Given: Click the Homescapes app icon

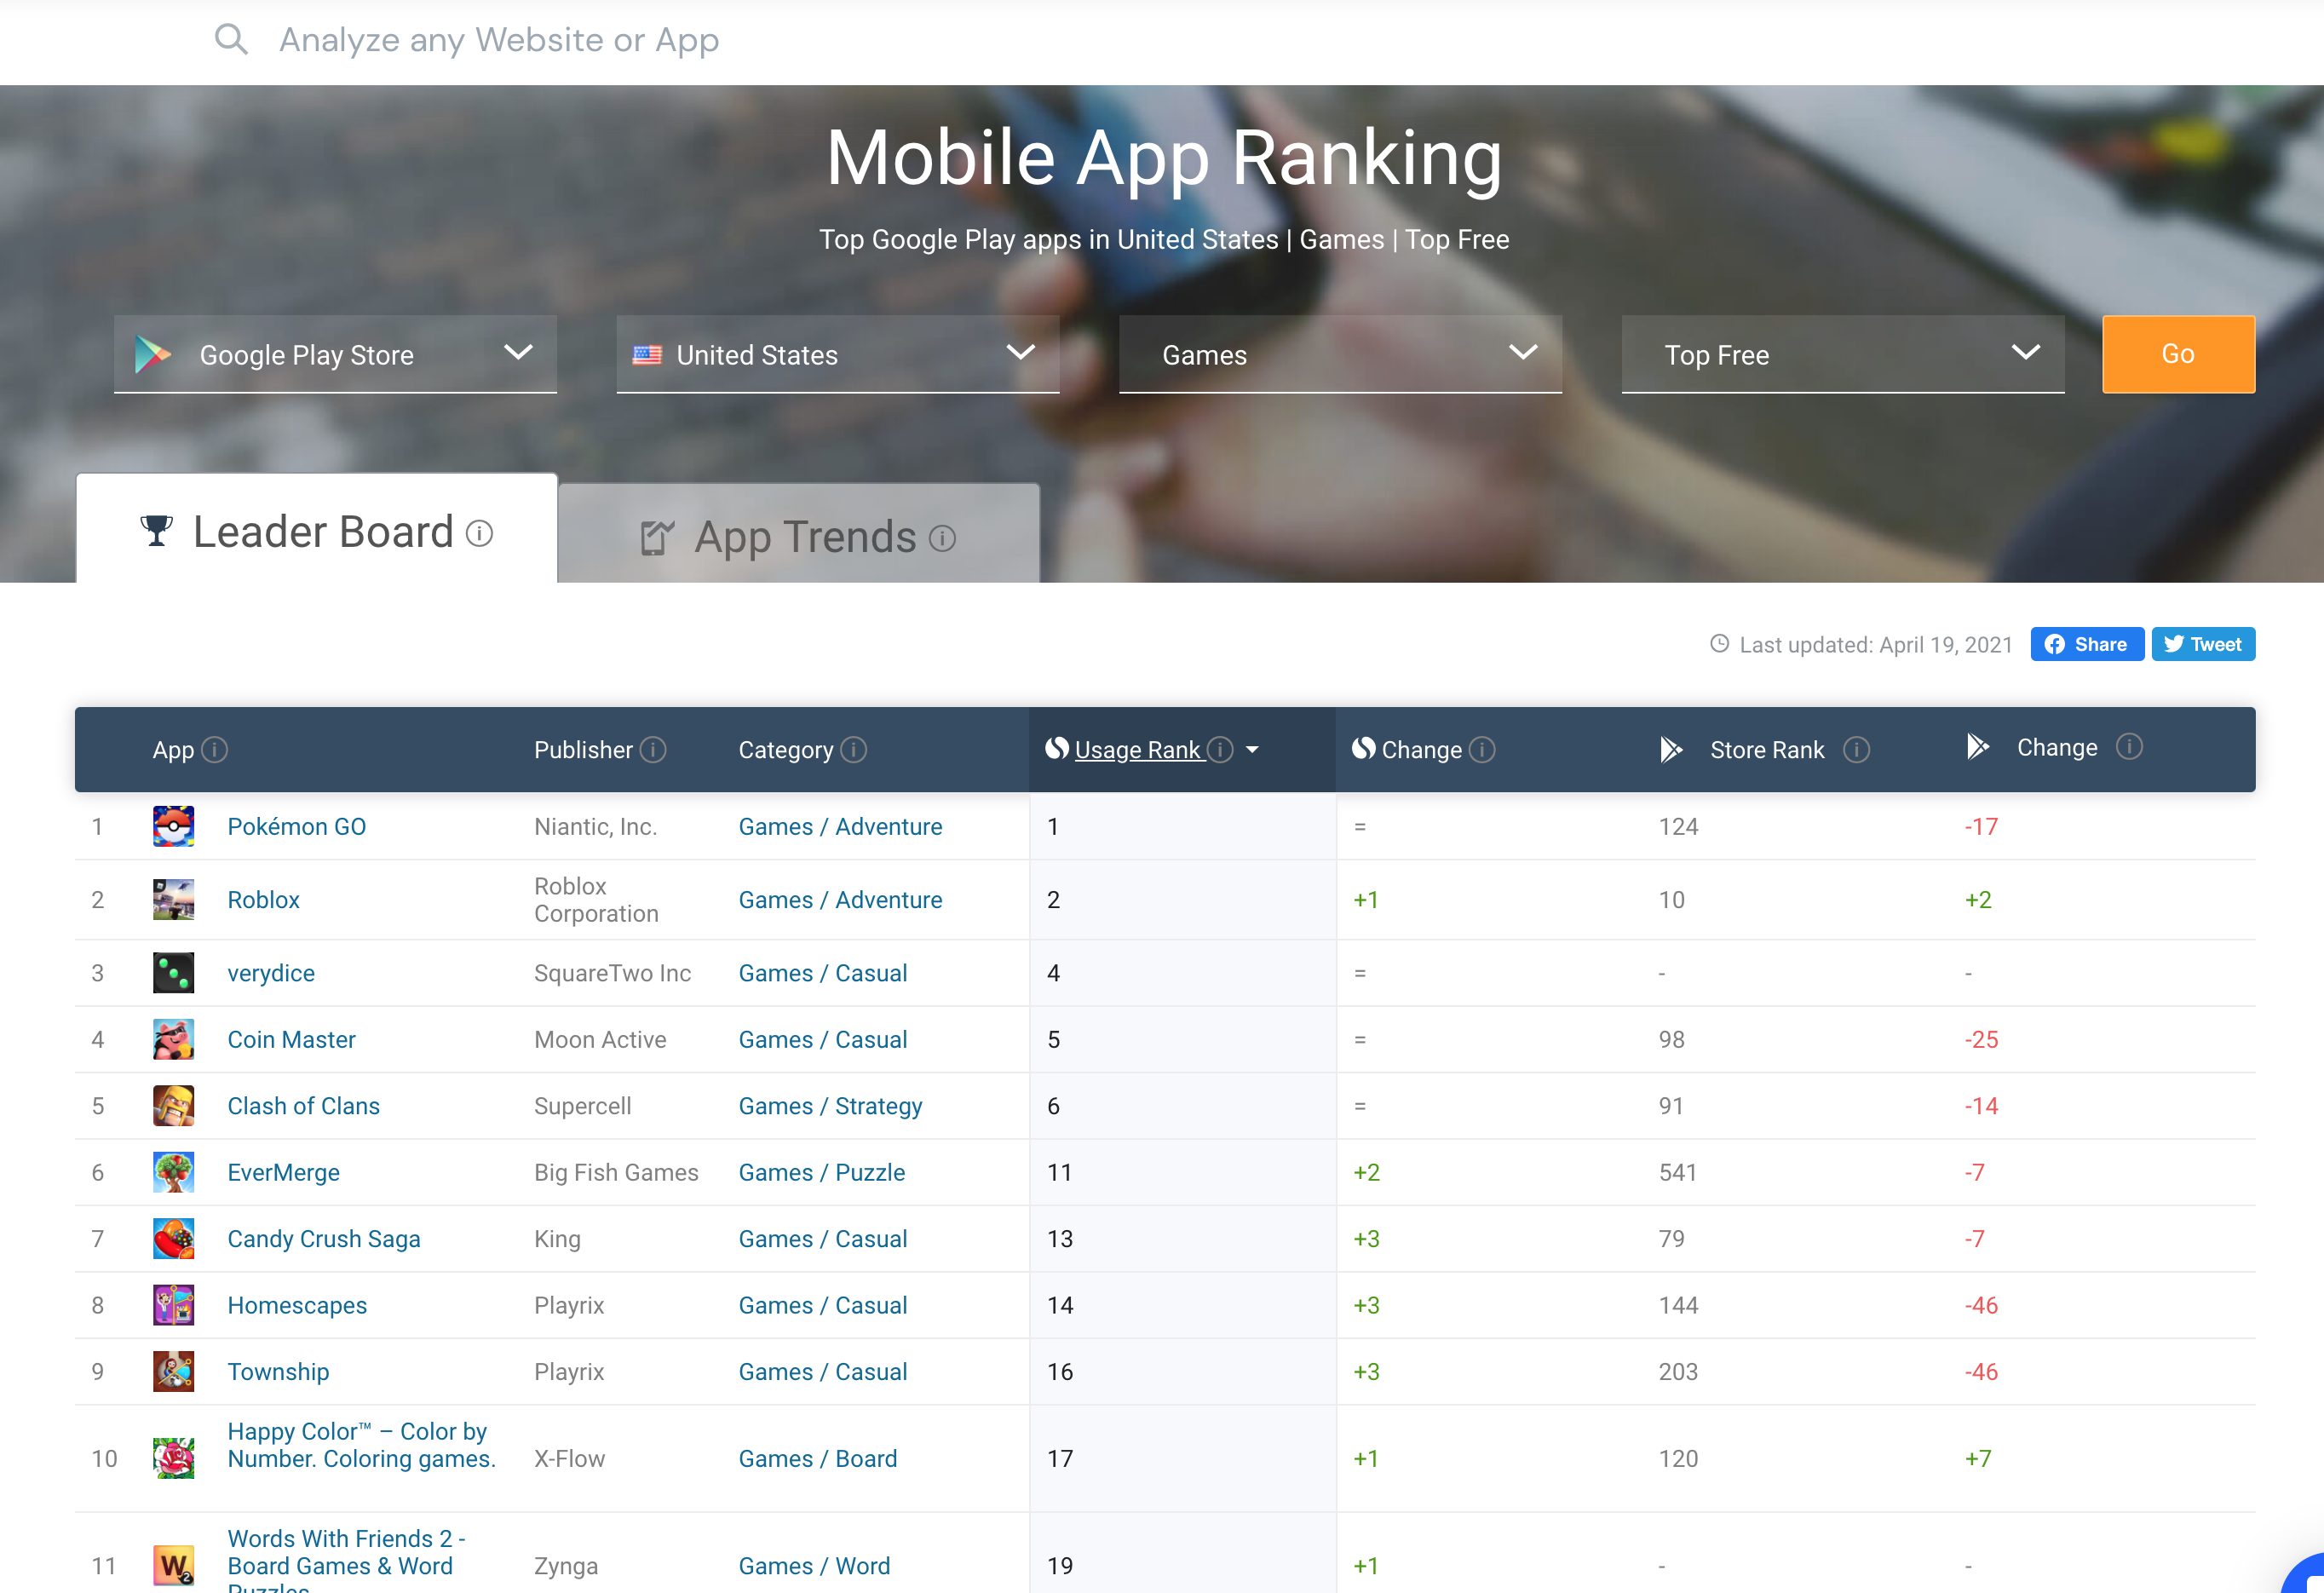Looking at the screenshot, I should (x=173, y=1304).
